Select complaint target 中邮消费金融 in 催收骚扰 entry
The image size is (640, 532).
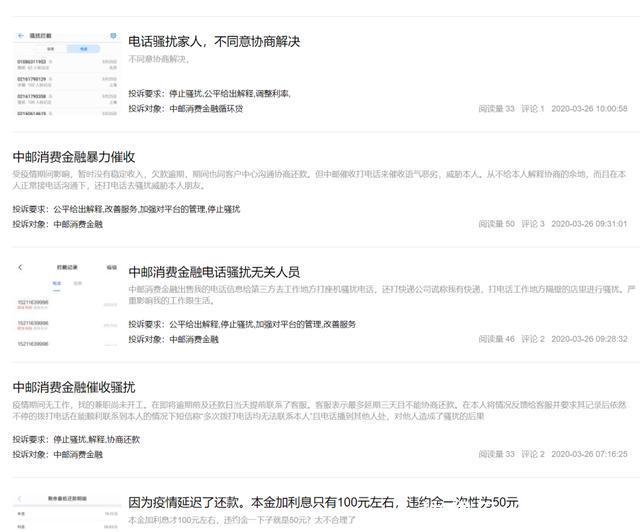(x=78, y=454)
